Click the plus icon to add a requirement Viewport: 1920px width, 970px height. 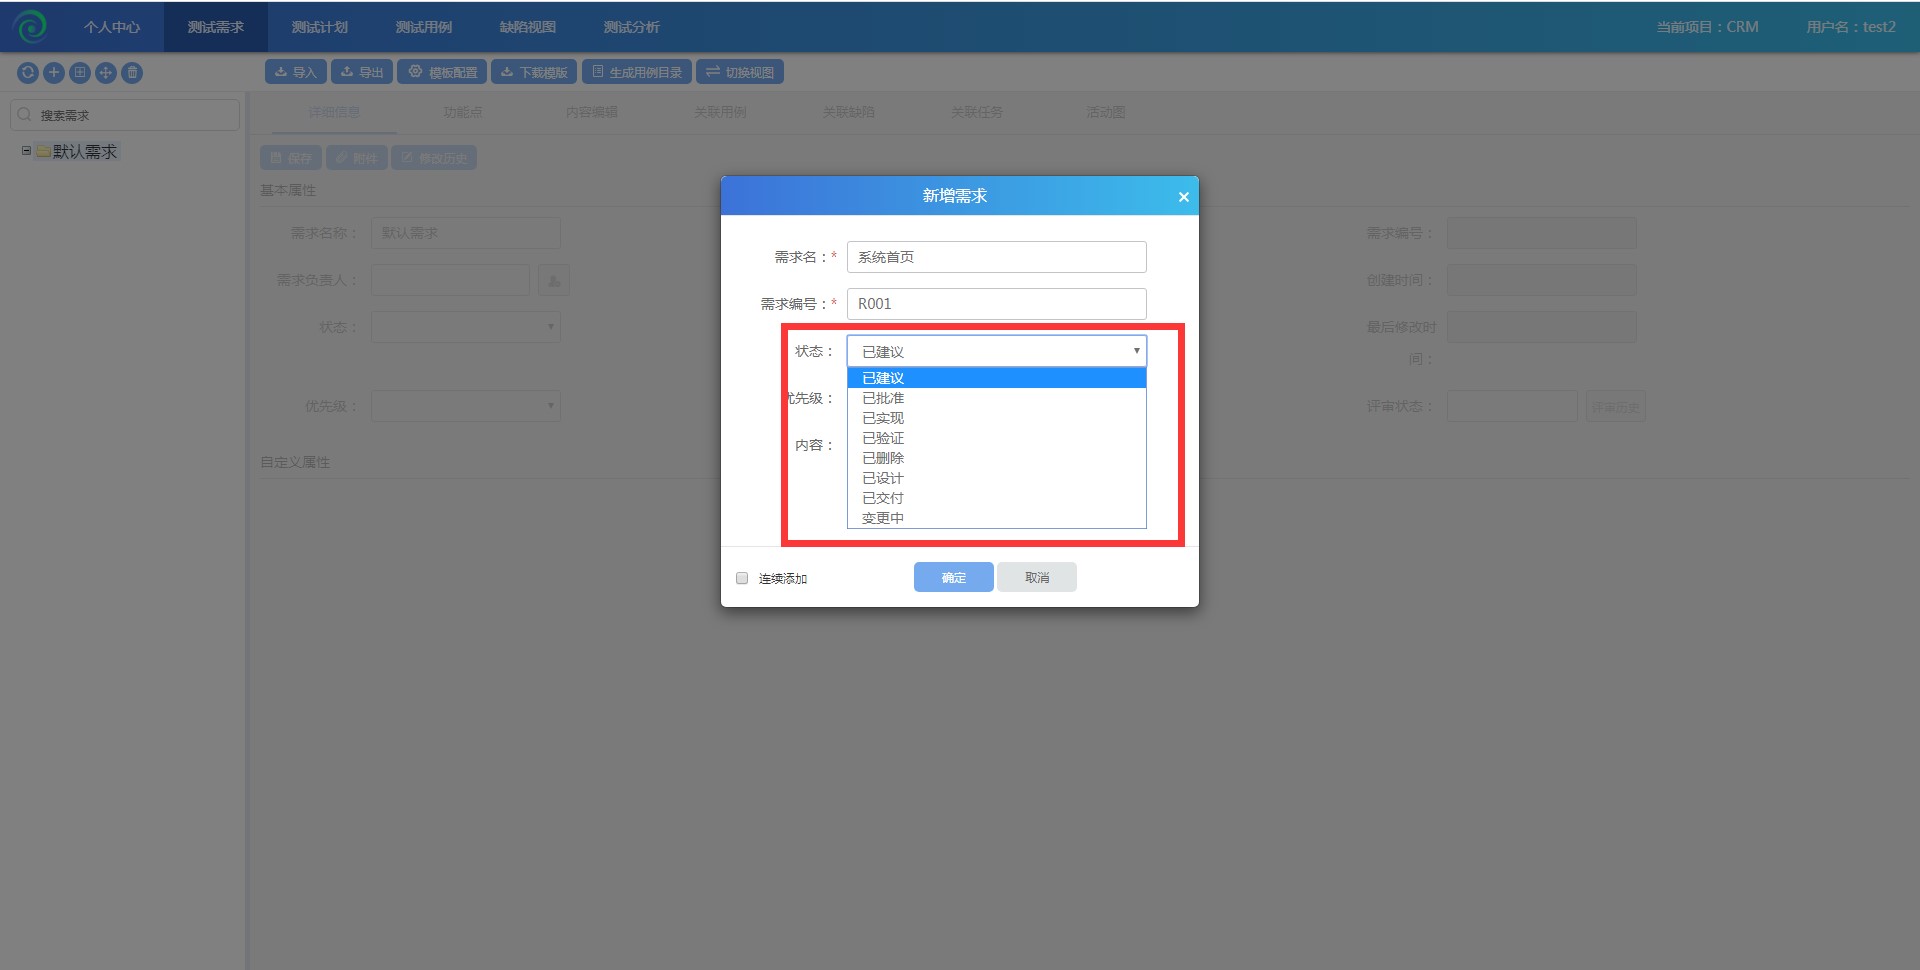pyautogui.click(x=54, y=72)
